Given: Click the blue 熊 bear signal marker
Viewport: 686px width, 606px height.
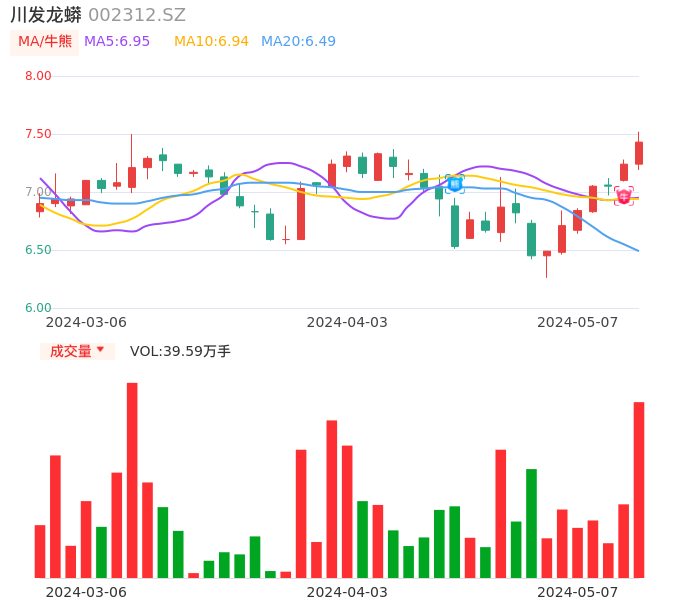Looking at the screenshot, I should tap(455, 184).
